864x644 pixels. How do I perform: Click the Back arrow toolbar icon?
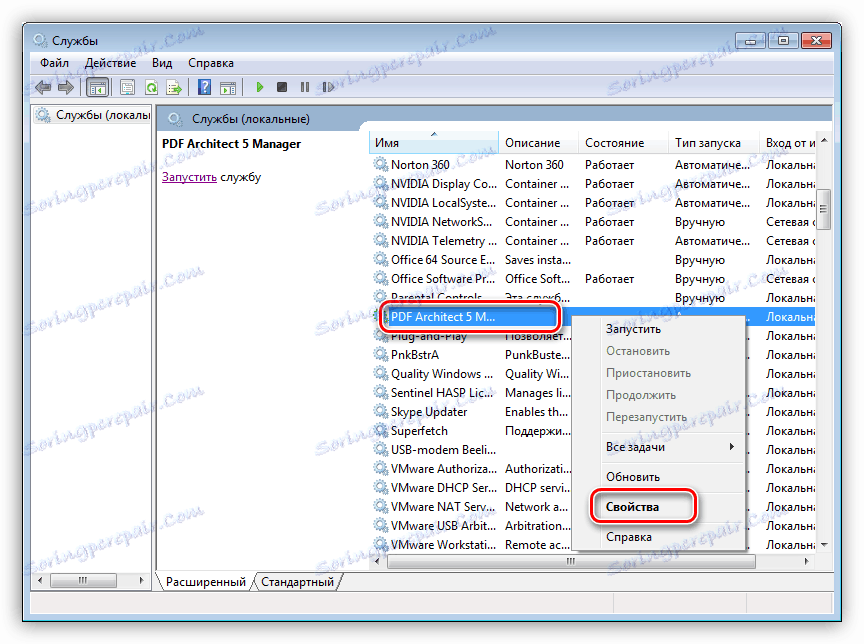(43, 87)
